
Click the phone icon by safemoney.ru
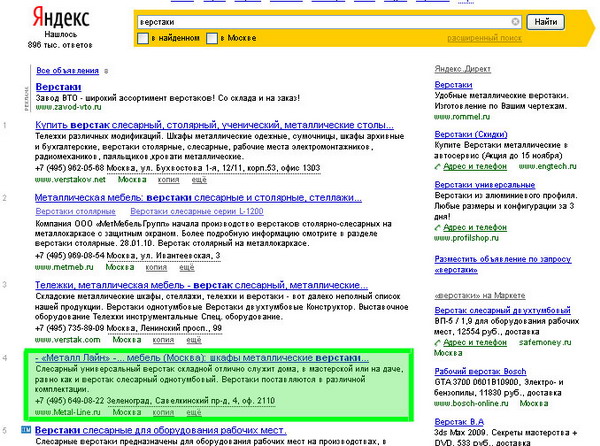tap(438, 343)
